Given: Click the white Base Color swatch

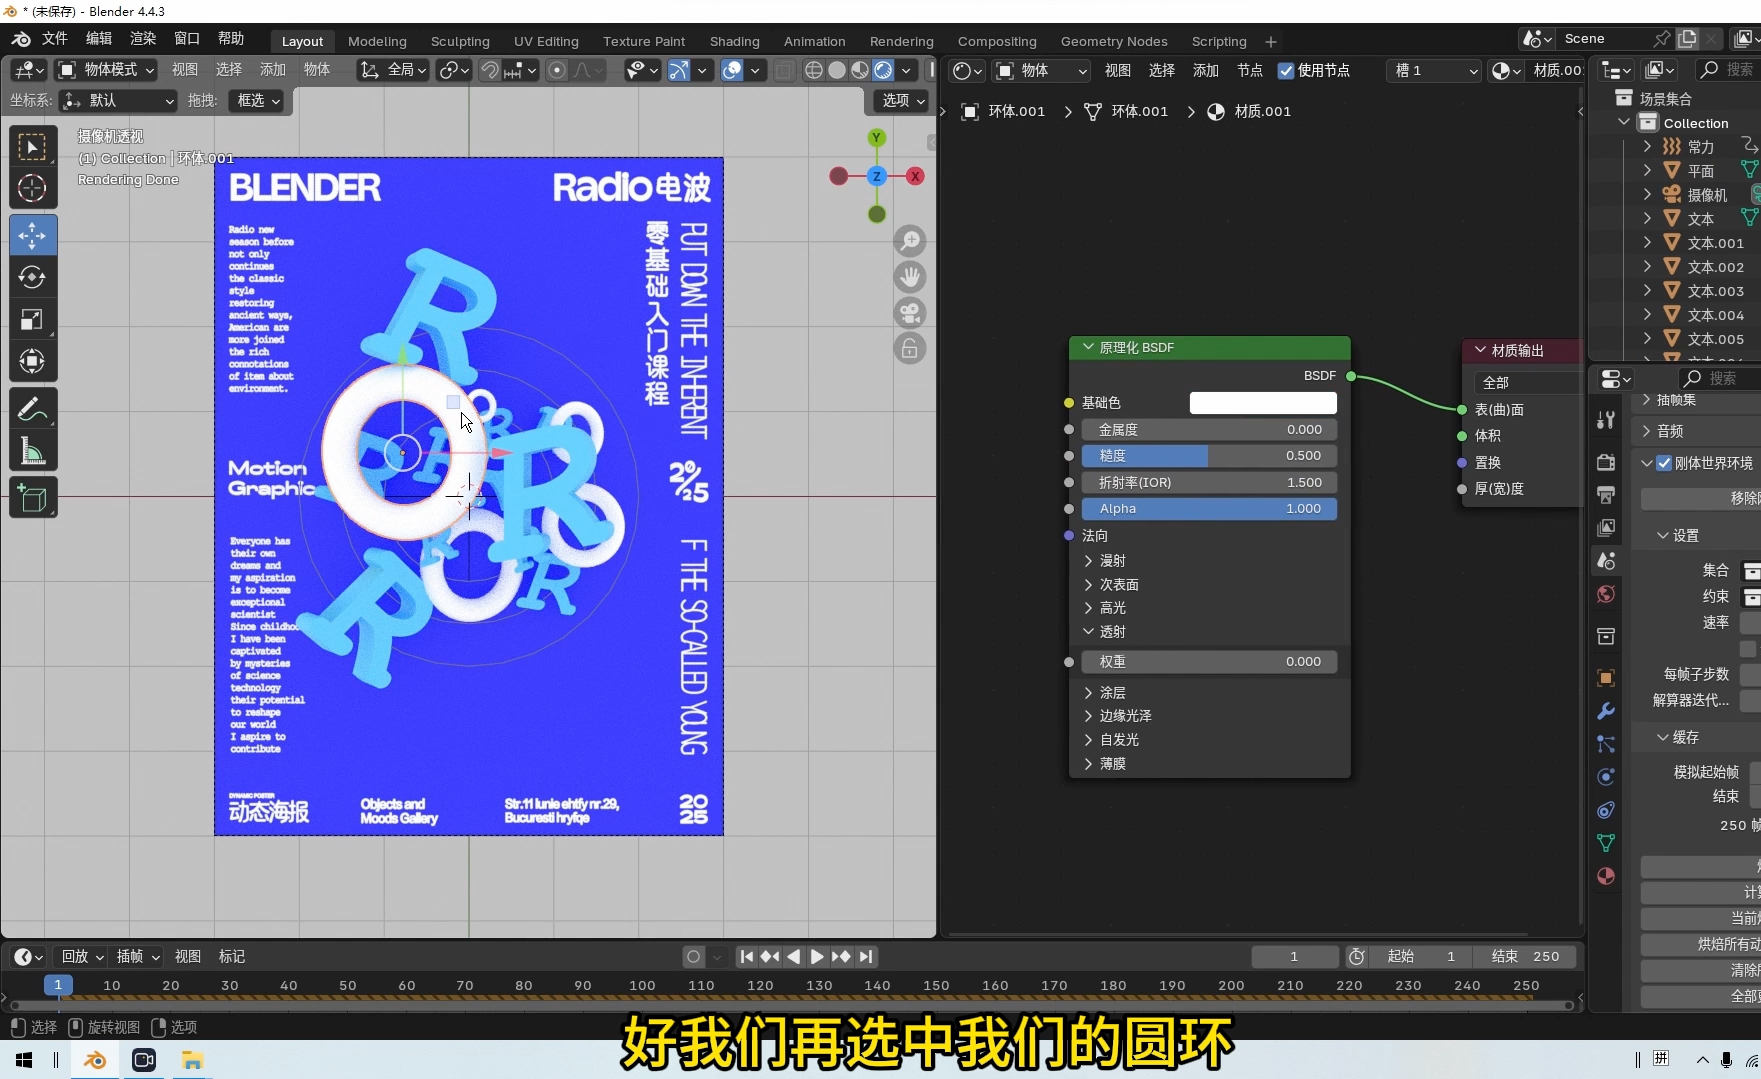Looking at the screenshot, I should 1263,403.
